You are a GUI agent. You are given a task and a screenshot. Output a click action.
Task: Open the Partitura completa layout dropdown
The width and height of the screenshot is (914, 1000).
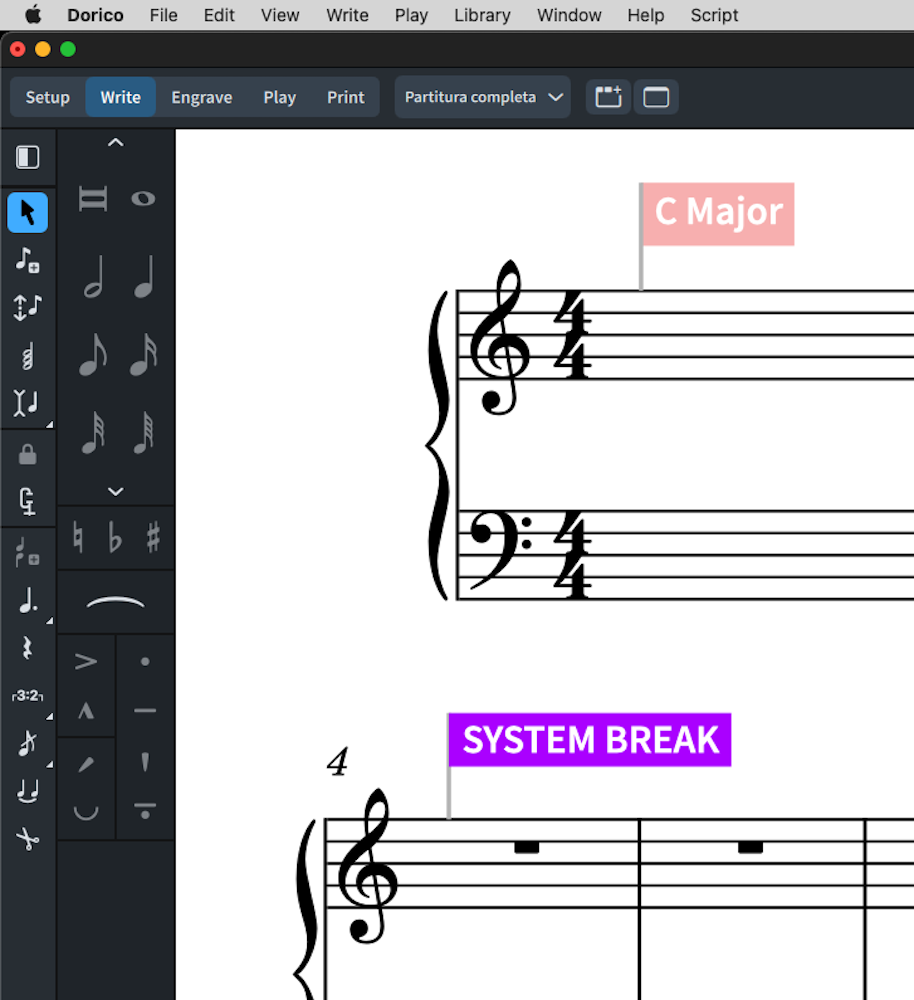[482, 97]
